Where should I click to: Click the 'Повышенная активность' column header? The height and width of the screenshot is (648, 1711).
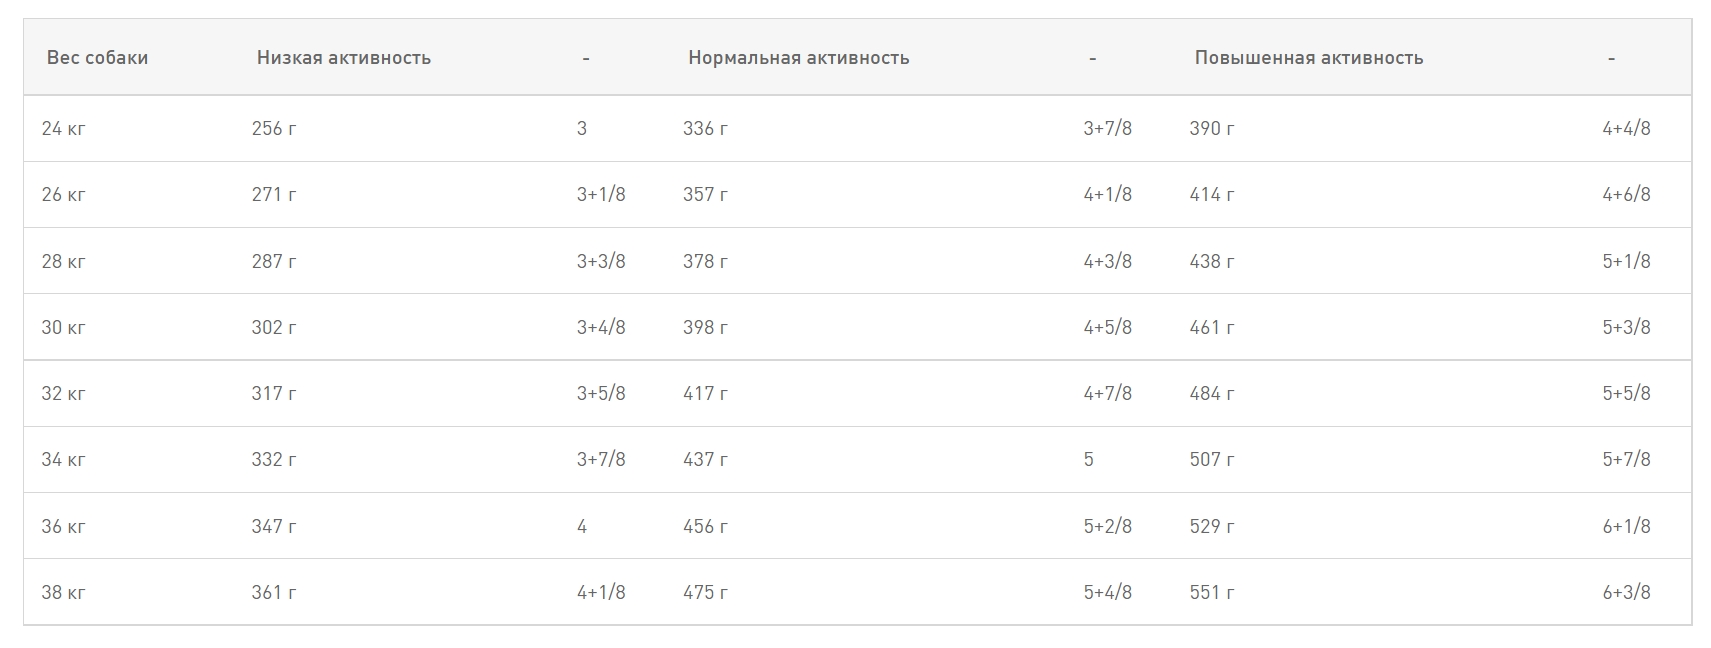pos(1308,58)
